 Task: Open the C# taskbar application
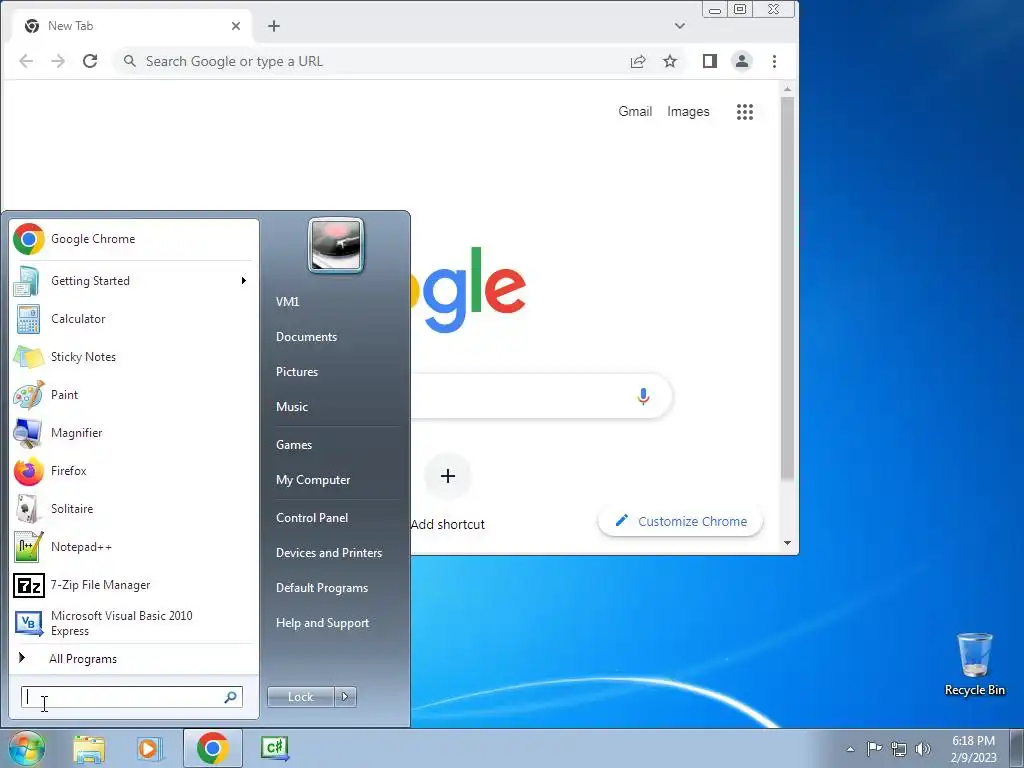pyautogui.click(x=275, y=748)
